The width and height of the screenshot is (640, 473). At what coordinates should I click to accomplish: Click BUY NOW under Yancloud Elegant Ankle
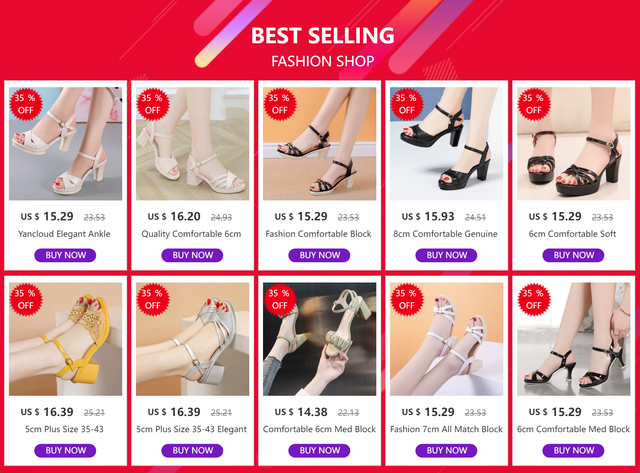tap(65, 255)
